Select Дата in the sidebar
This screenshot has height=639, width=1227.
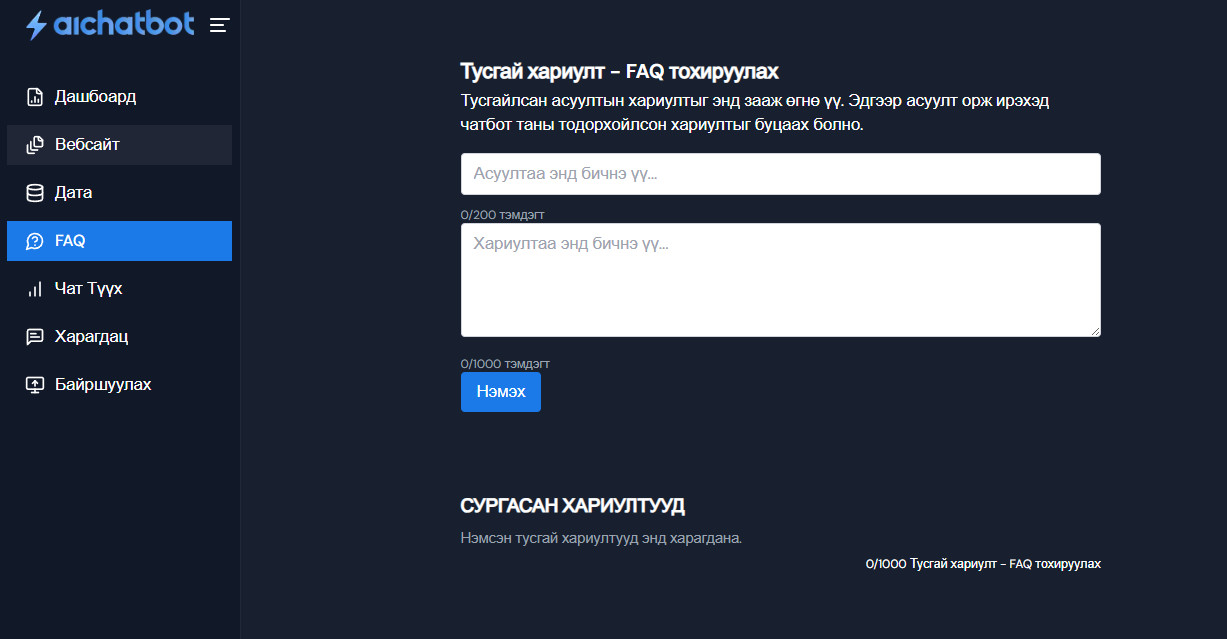73,193
